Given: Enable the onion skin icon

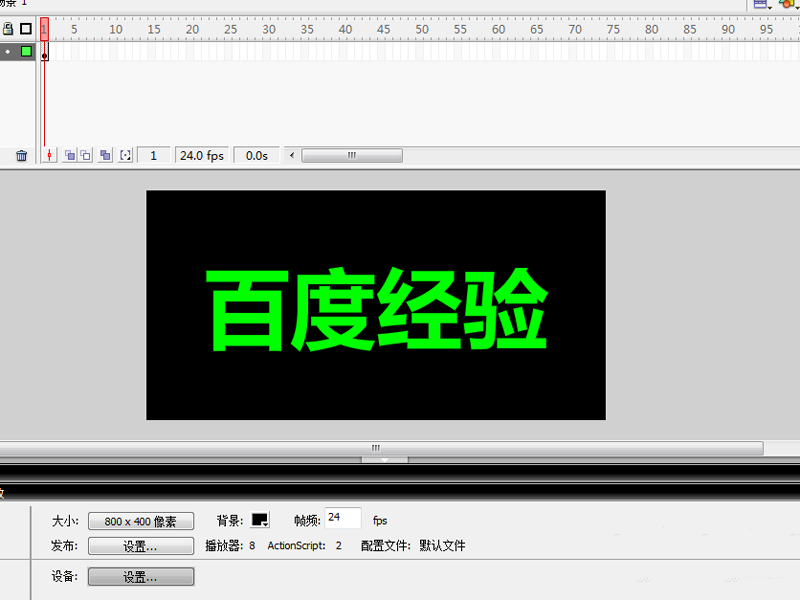Looking at the screenshot, I should pos(70,156).
